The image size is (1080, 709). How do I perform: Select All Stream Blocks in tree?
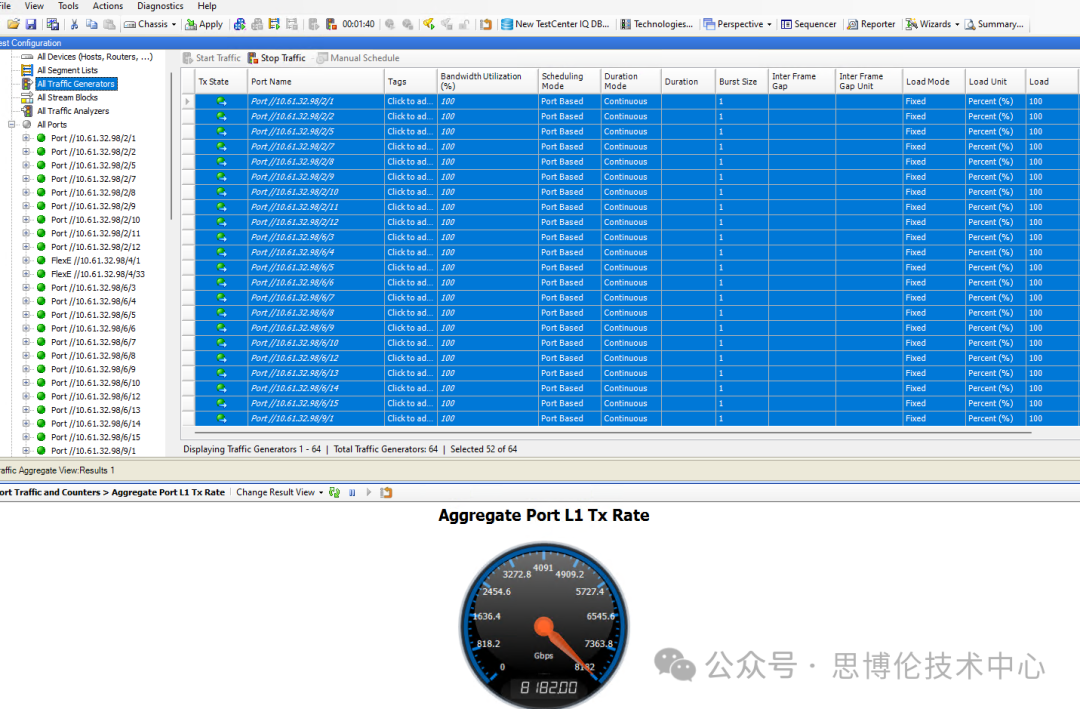pyautogui.click(x=67, y=98)
